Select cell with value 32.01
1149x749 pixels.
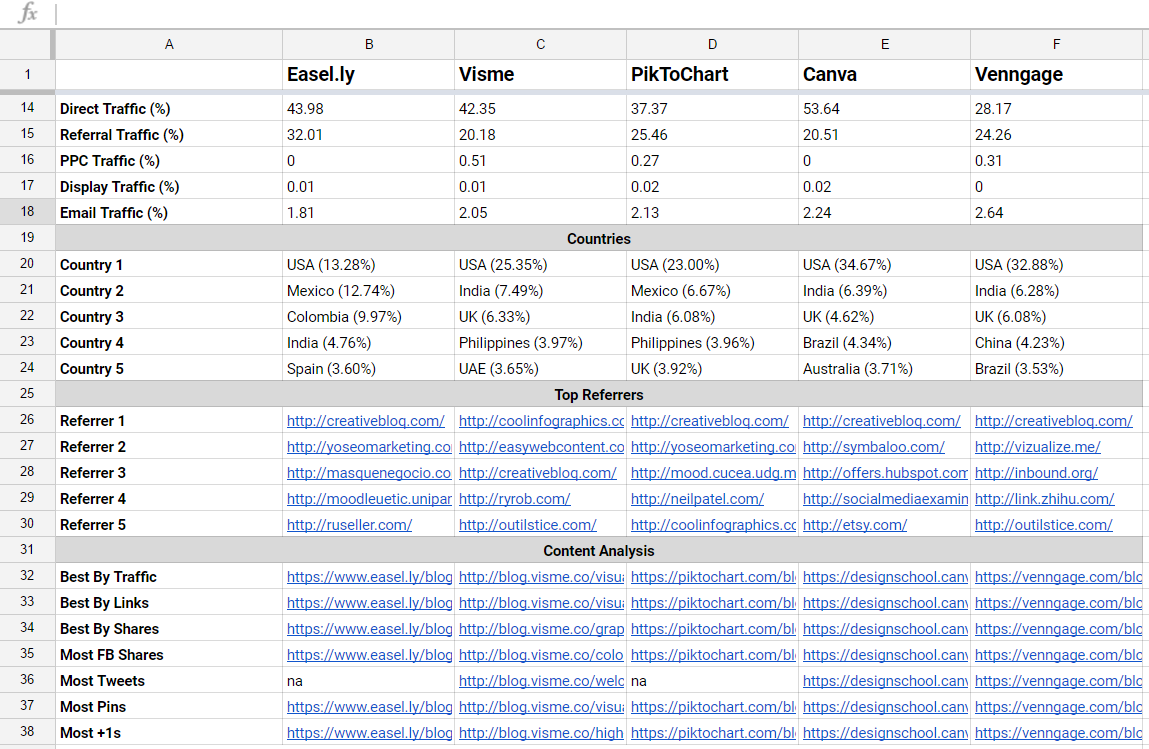click(x=369, y=135)
